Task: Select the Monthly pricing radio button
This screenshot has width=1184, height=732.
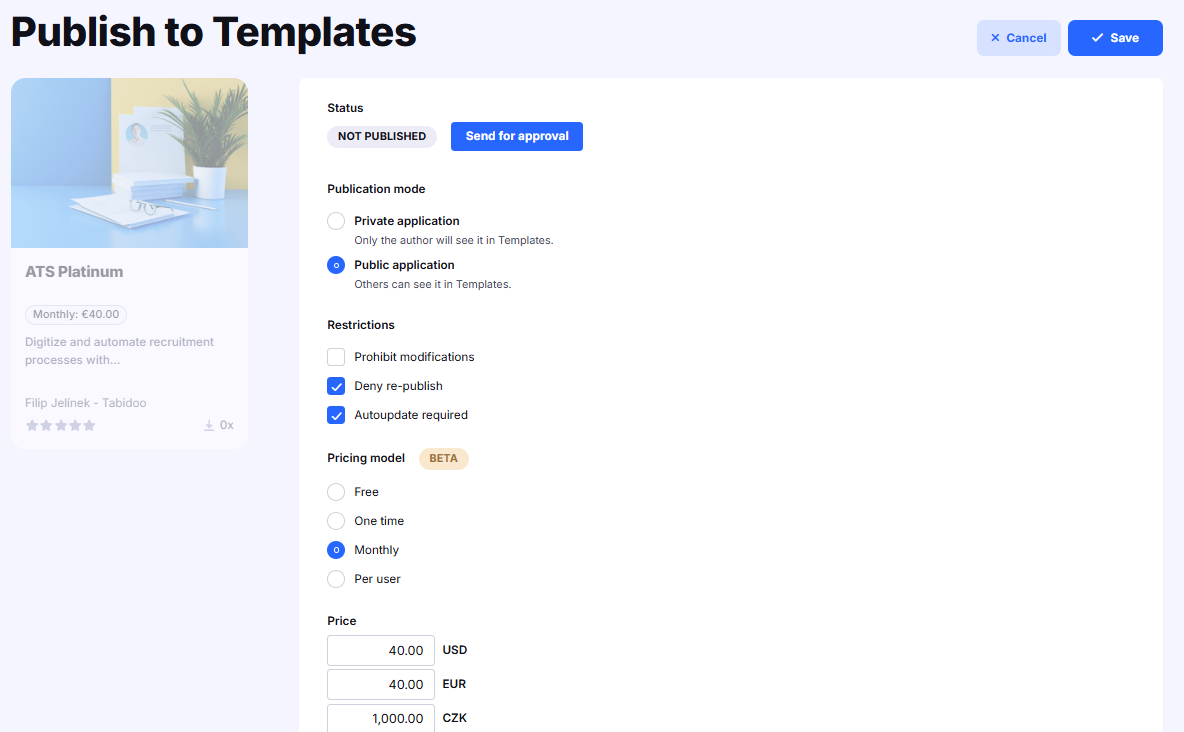Action: tap(336, 550)
